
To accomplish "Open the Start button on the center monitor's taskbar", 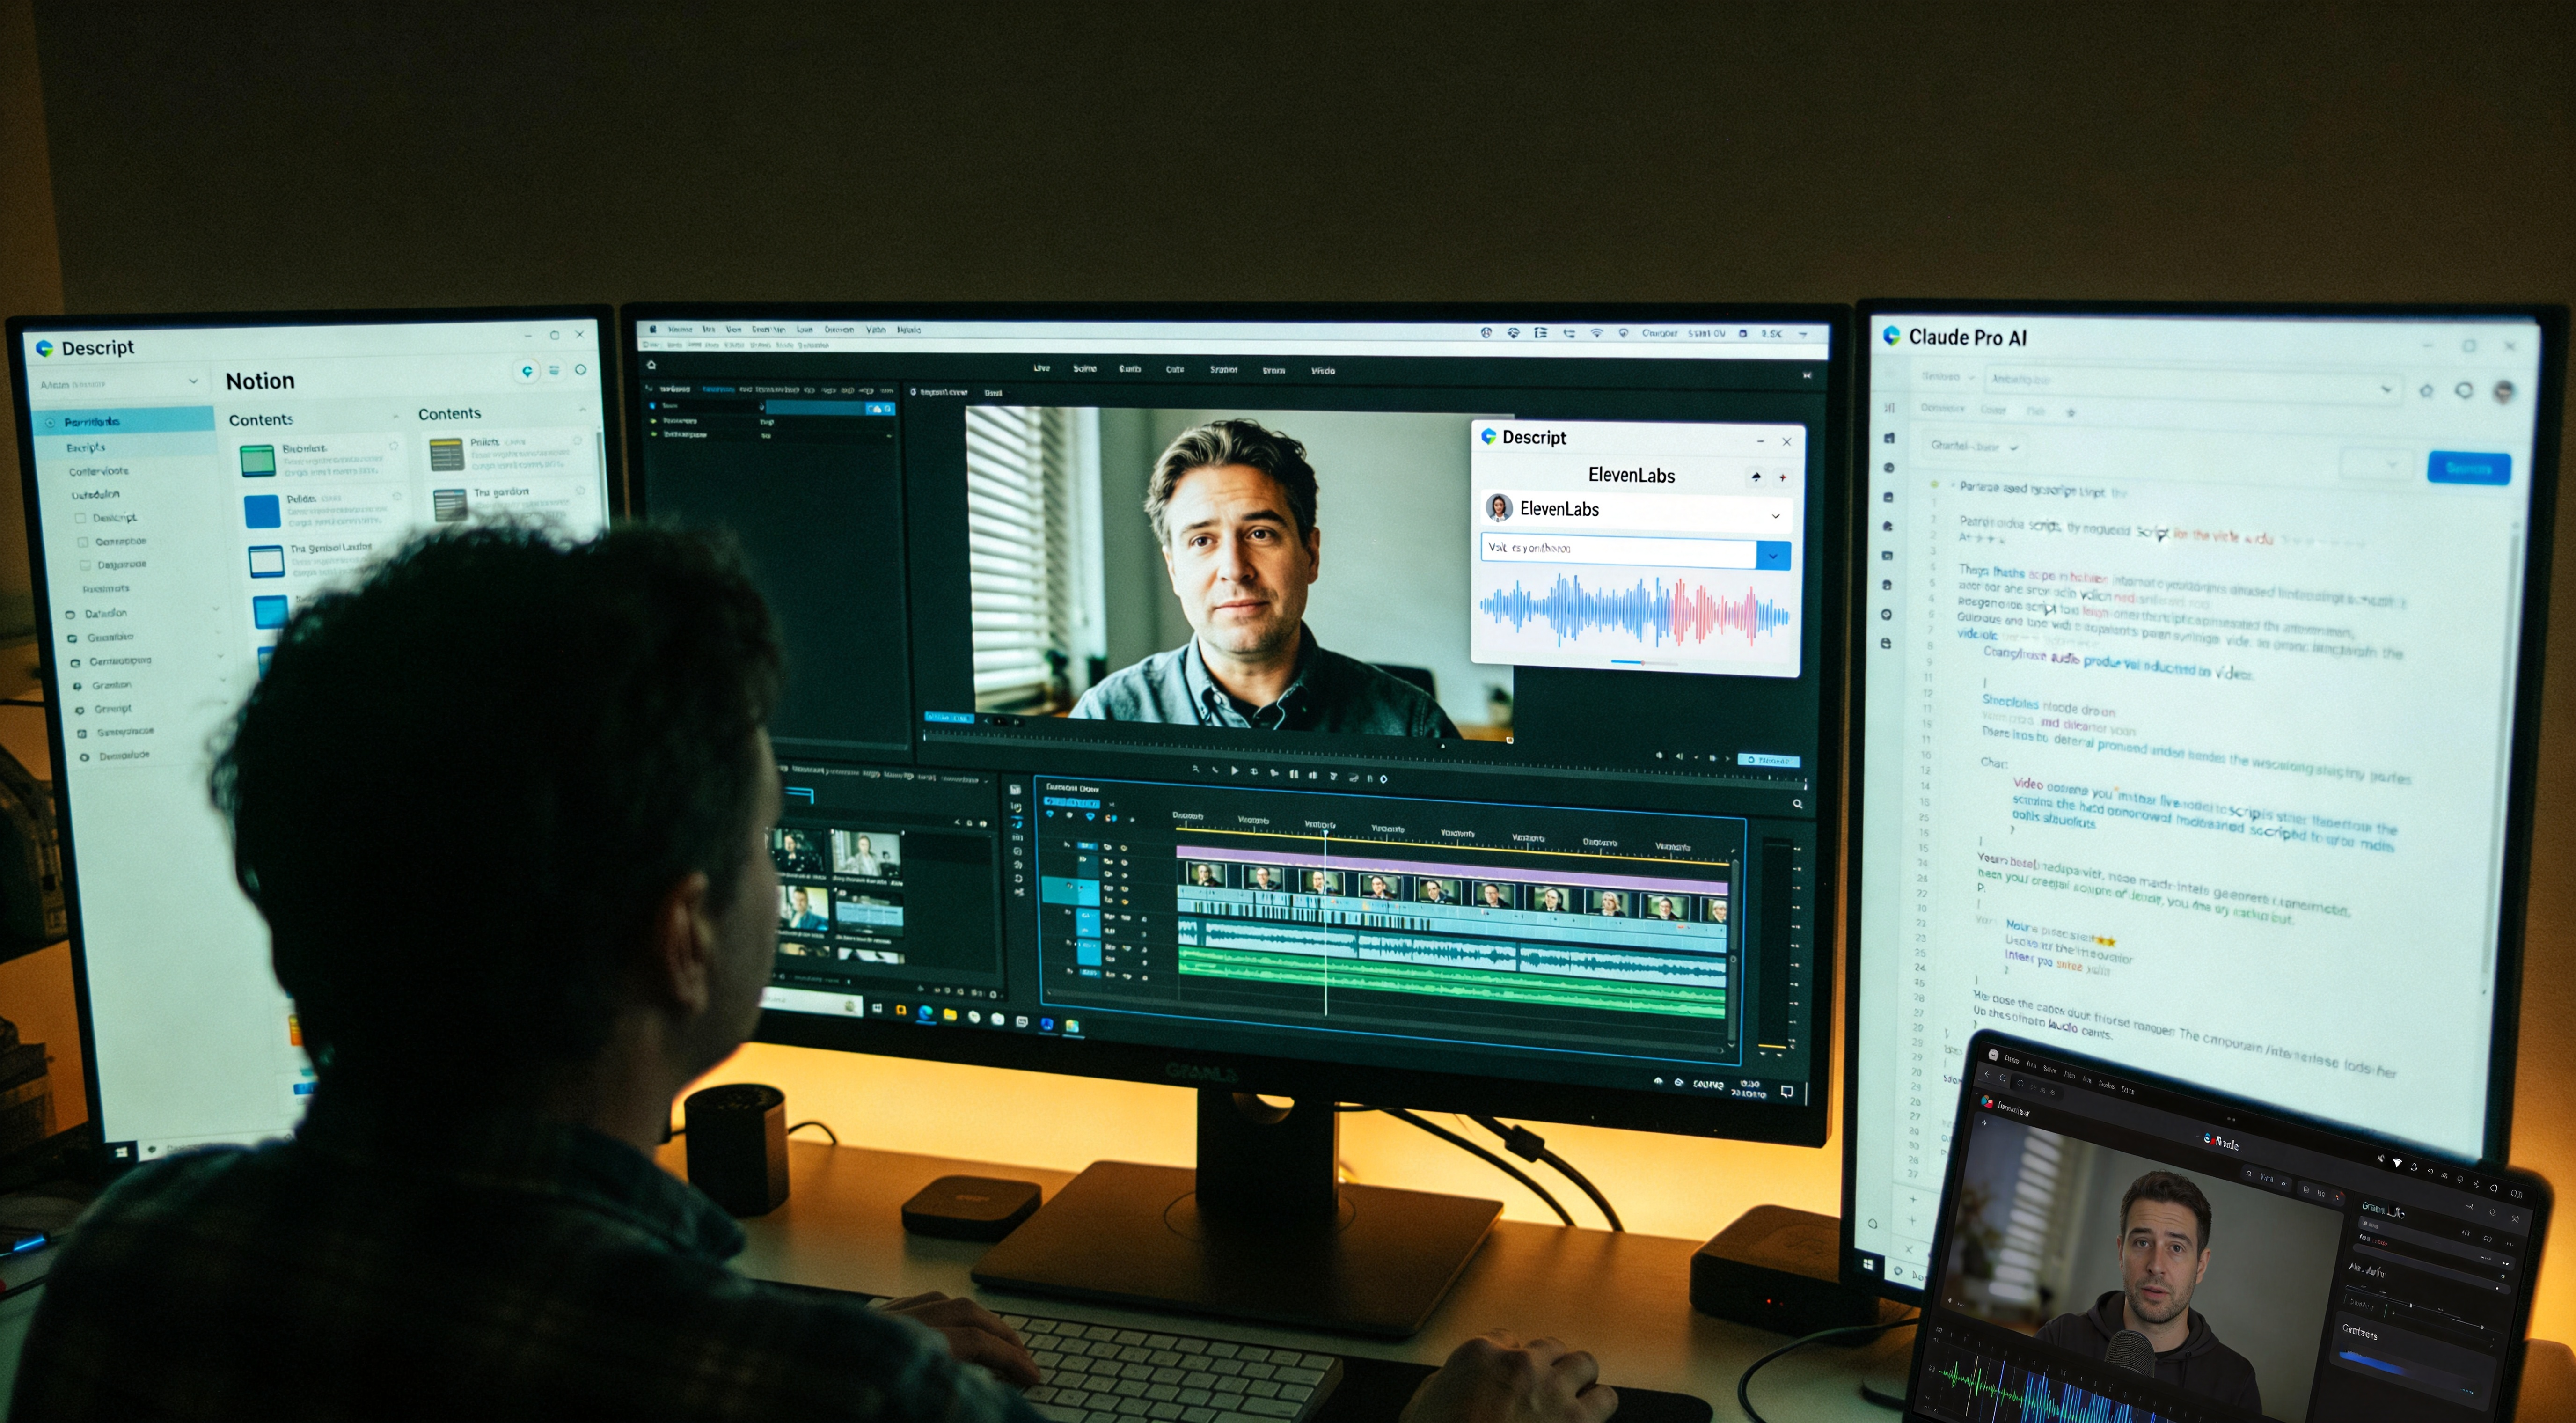I will tap(877, 1008).
